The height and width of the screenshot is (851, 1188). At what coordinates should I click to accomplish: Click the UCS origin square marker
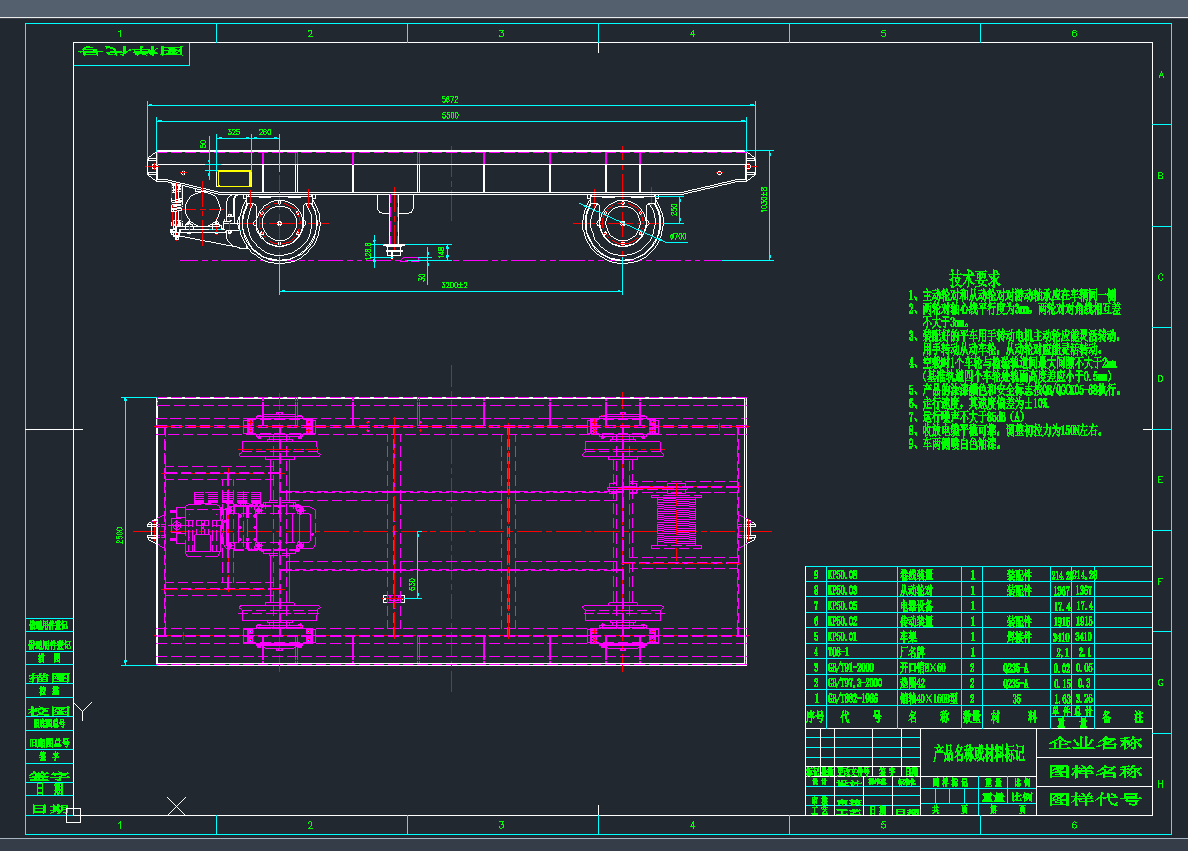(x=73, y=815)
